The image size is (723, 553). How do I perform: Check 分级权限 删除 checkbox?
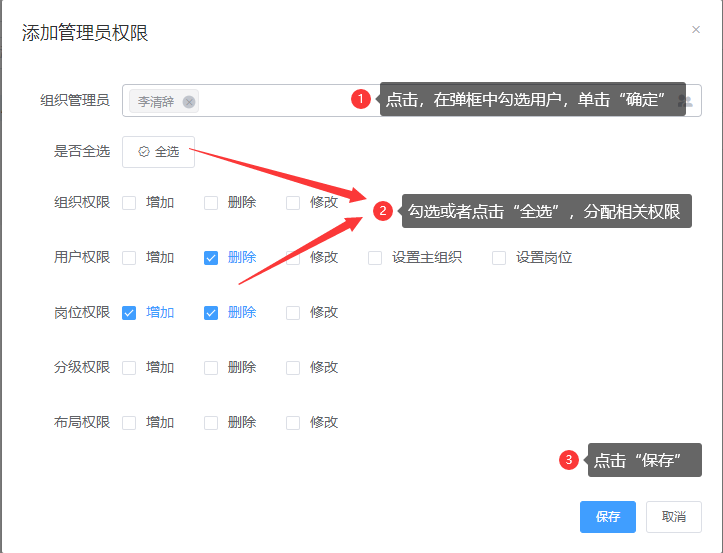(211, 368)
